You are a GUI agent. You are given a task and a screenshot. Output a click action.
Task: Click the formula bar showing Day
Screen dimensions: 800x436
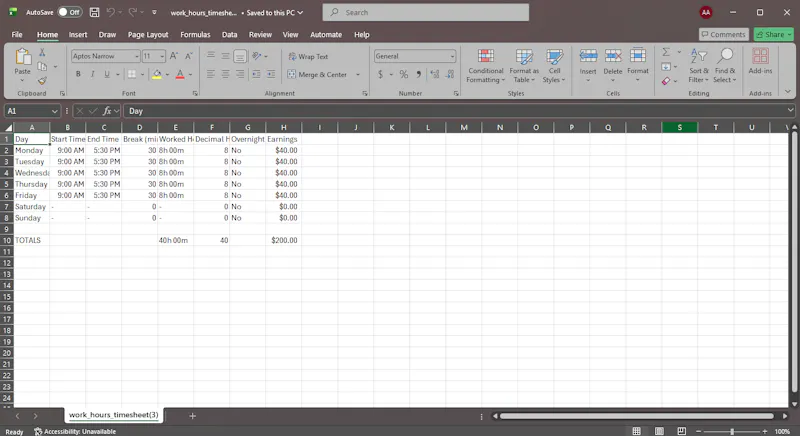click(457, 111)
